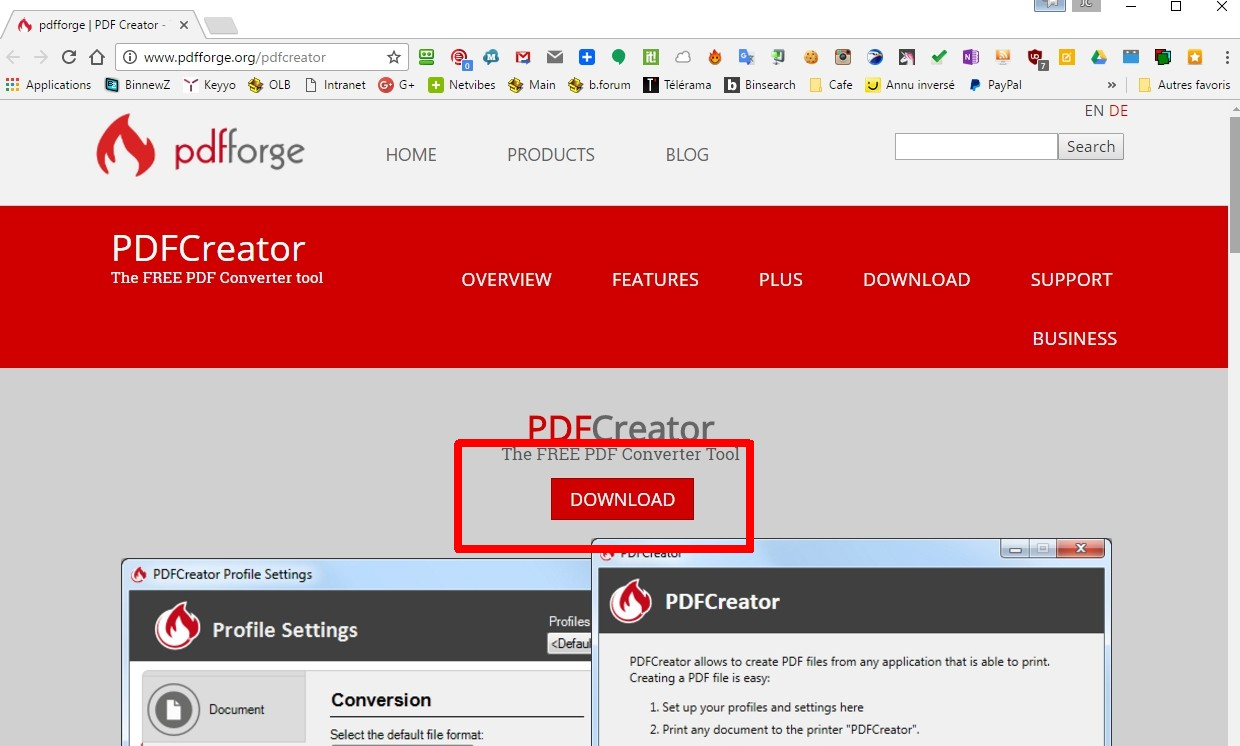Open DOWNLOAD in the red navigation bar
The width and height of the screenshot is (1240, 746).
click(x=917, y=280)
